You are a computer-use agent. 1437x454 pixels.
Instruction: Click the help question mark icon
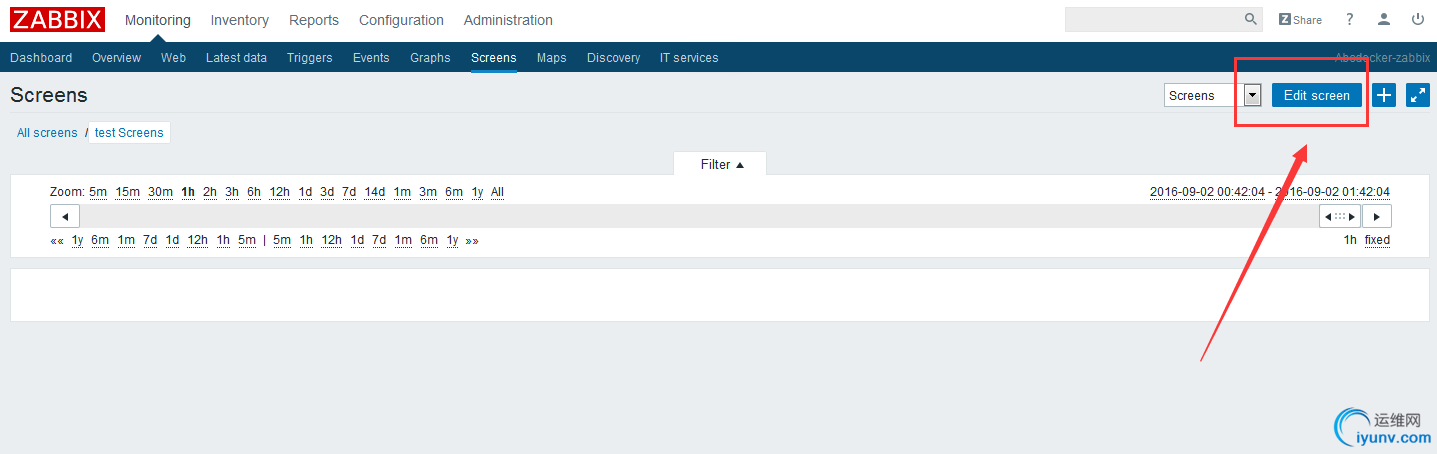coord(1350,19)
